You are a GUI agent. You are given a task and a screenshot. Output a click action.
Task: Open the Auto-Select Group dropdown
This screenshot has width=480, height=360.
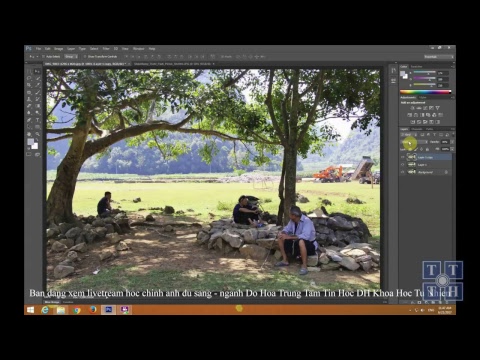tap(71, 57)
